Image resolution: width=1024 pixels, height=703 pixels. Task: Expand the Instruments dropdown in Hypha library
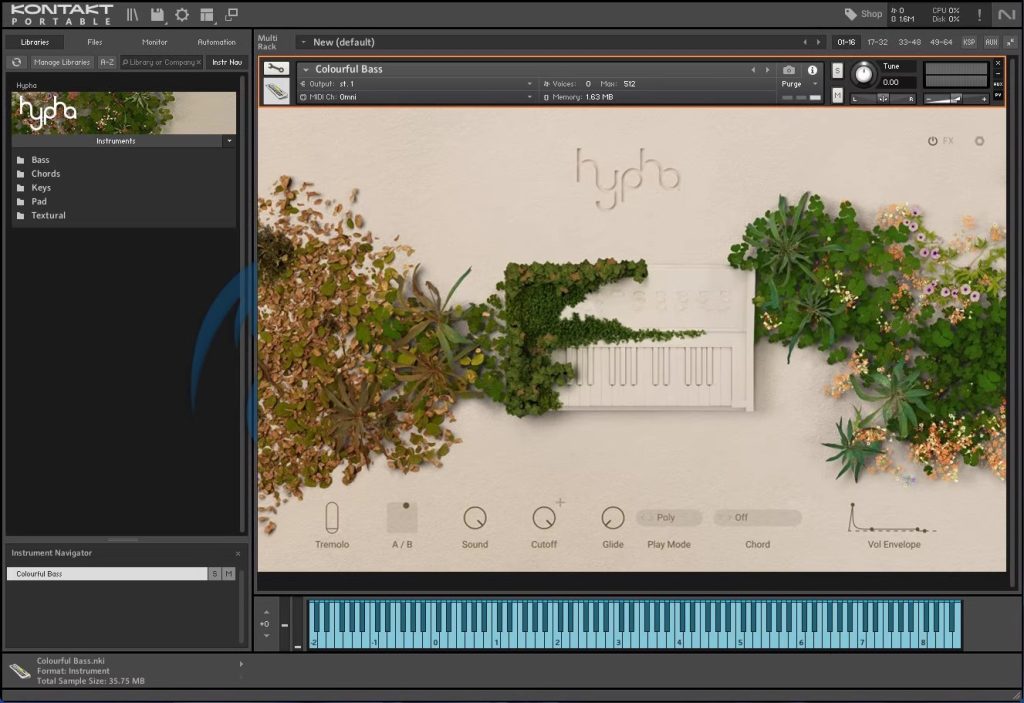point(229,141)
